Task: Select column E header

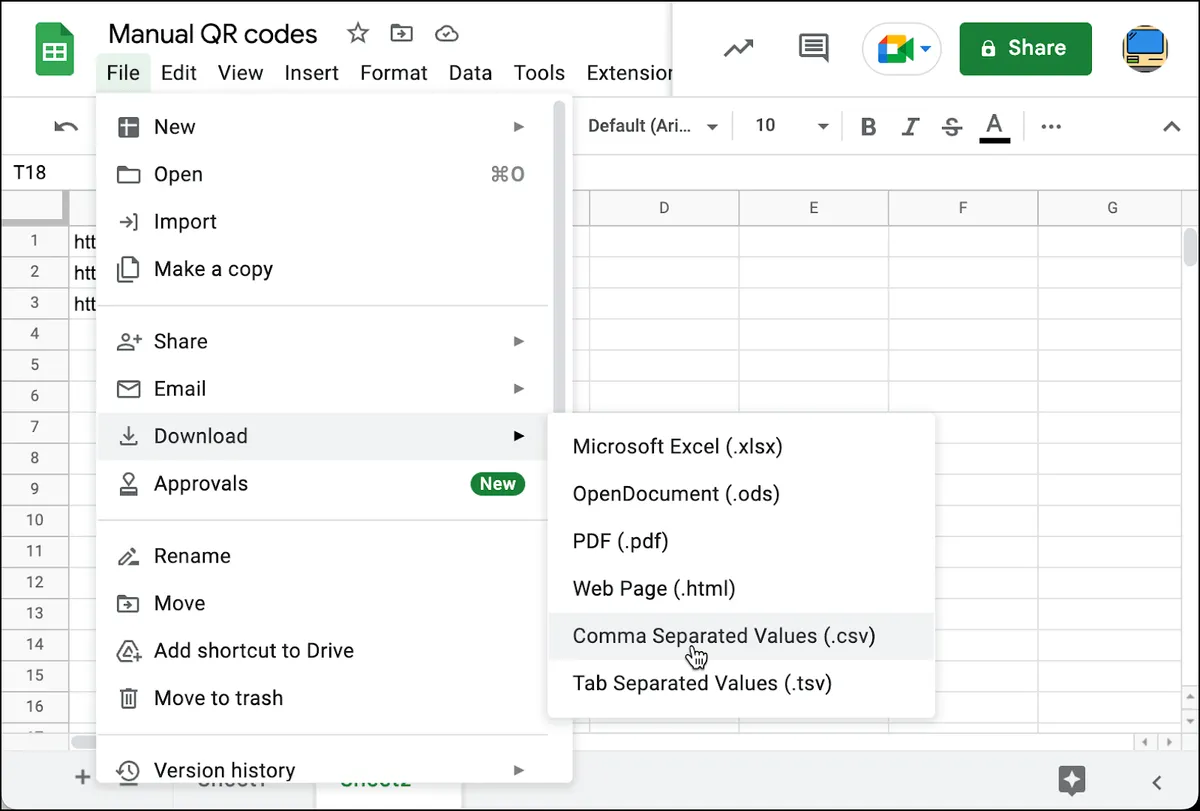Action: click(813, 208)
